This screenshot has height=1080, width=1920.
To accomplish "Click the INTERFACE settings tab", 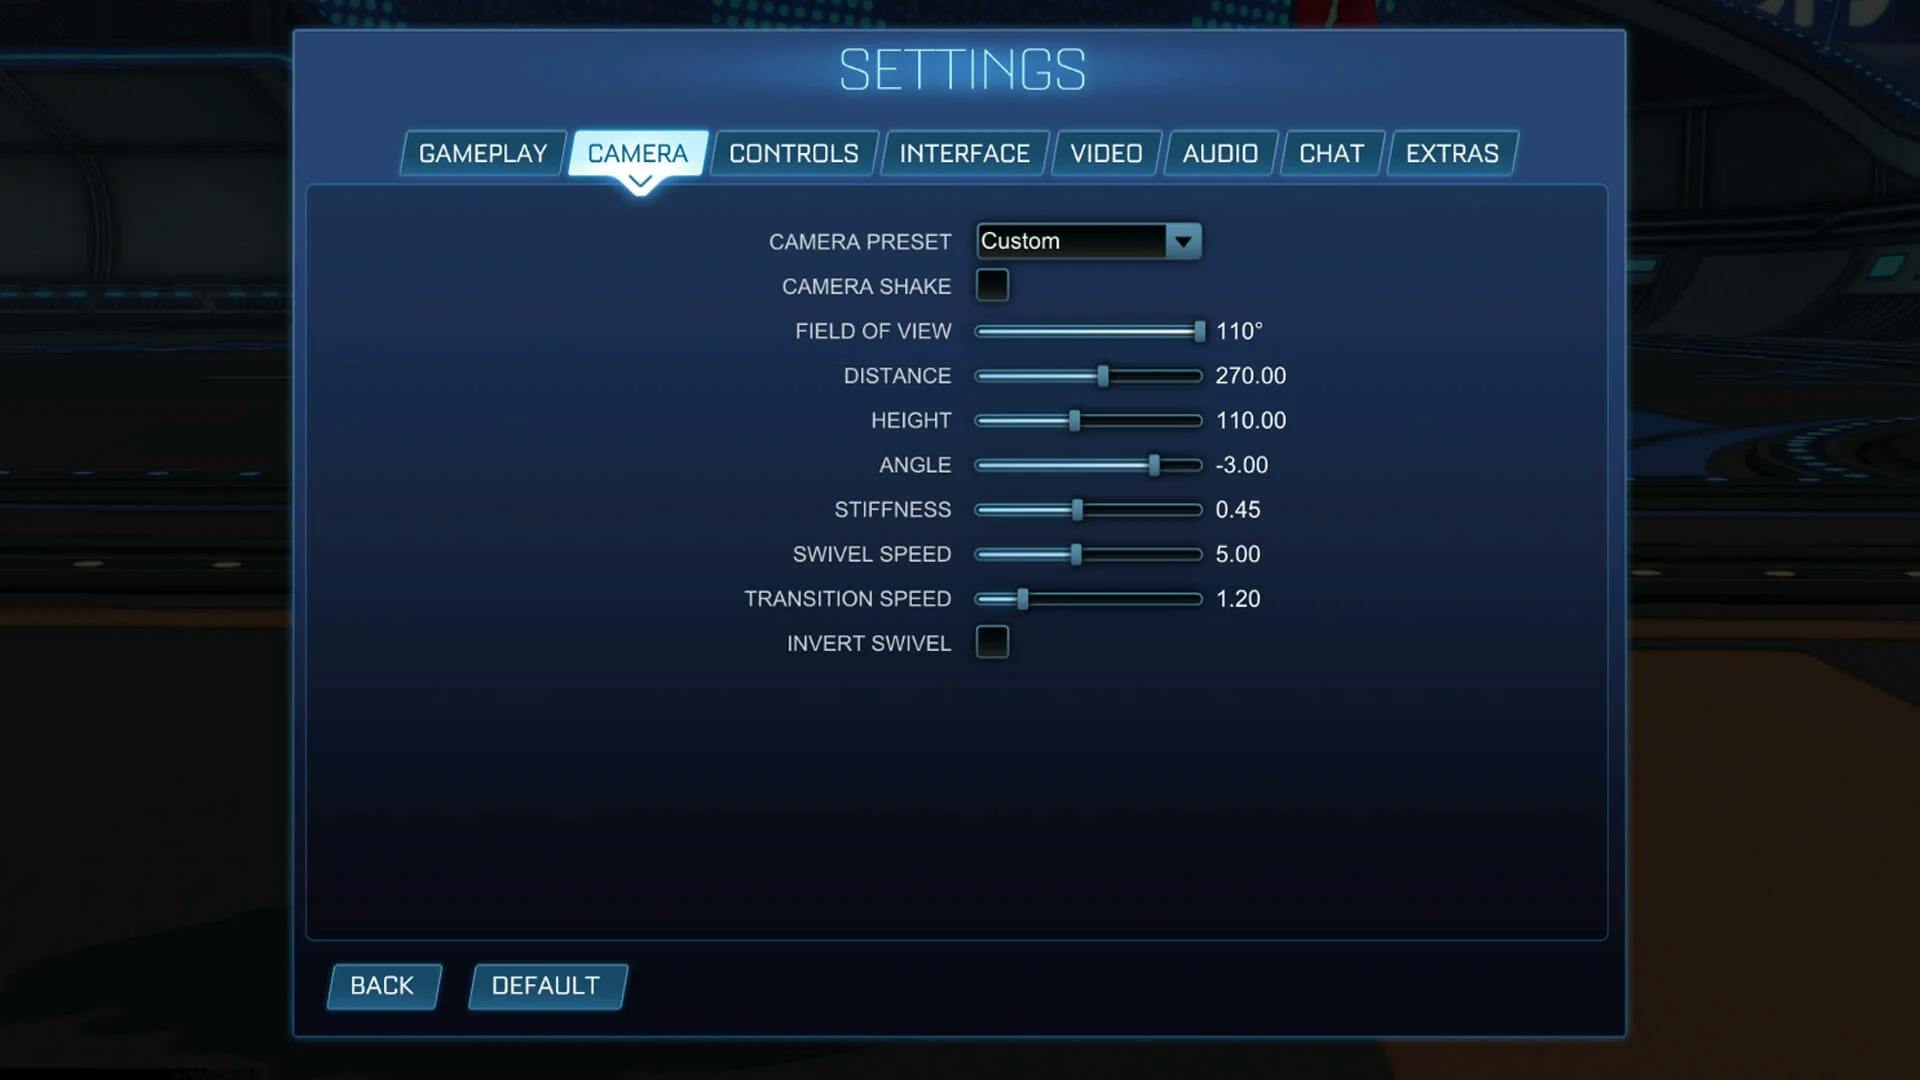I will click(964, 152).
